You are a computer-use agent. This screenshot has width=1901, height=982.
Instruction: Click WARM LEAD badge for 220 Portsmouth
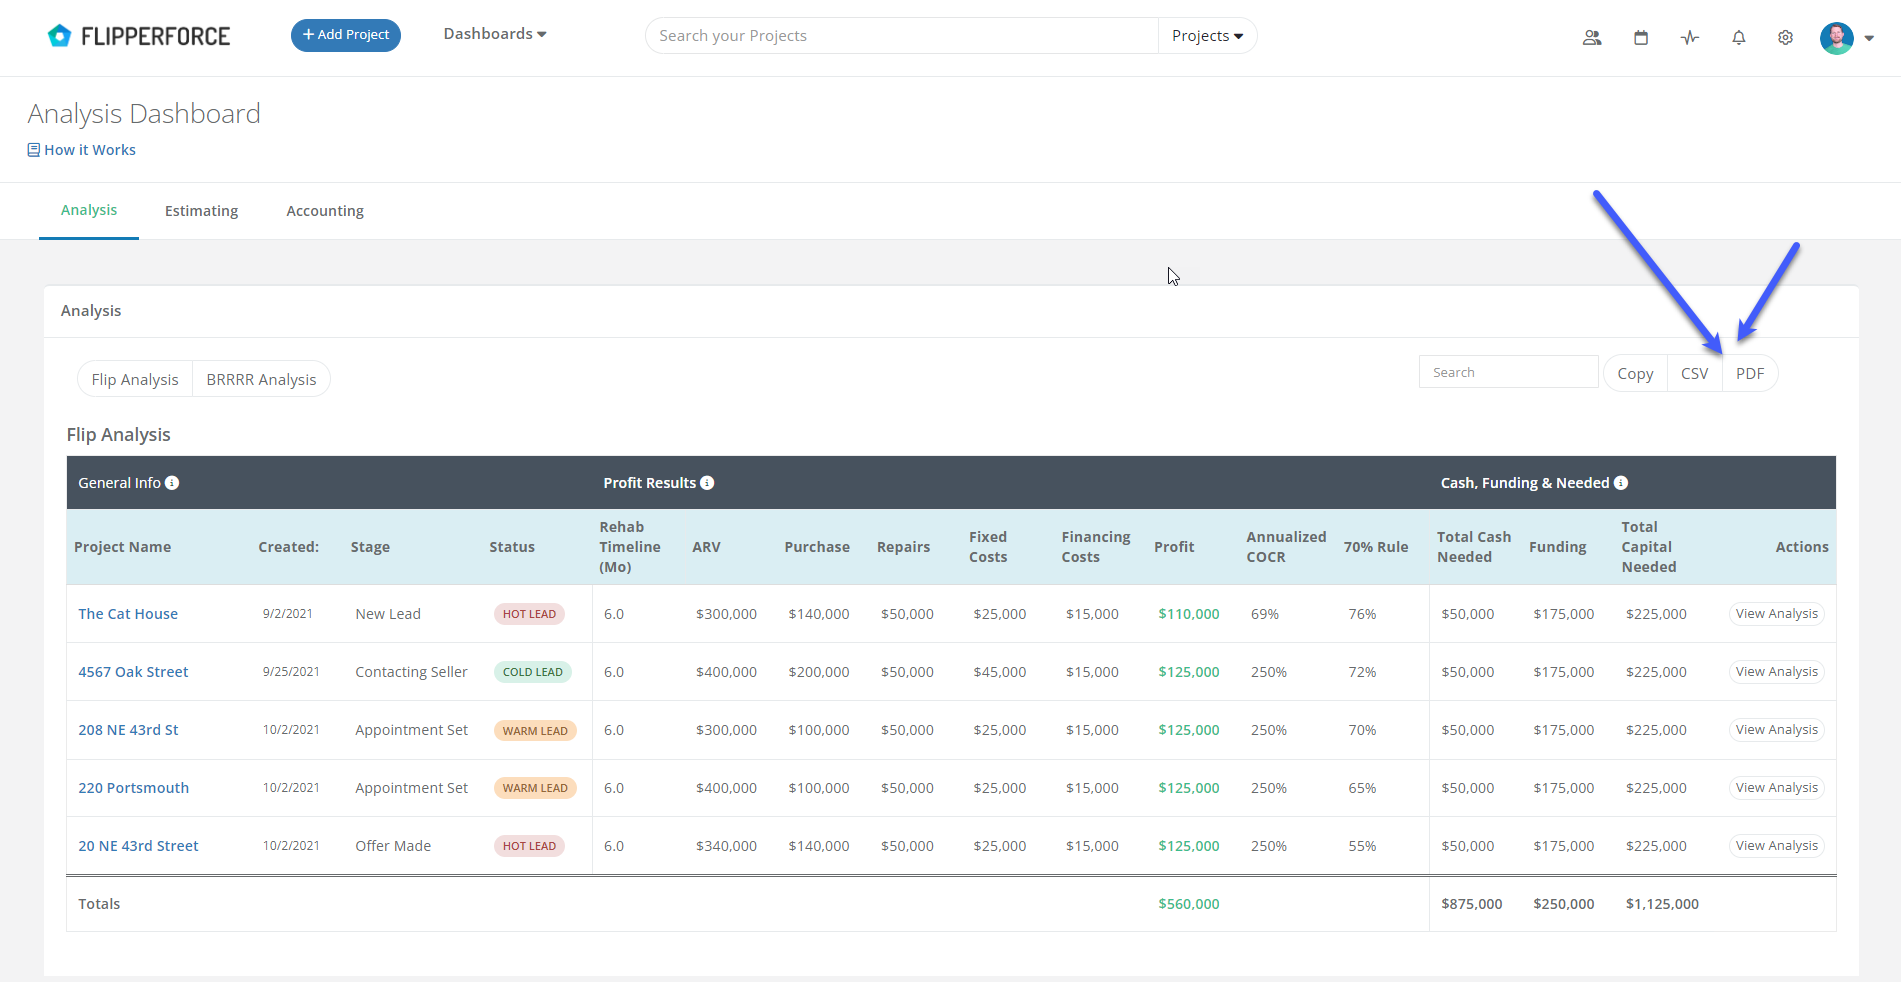click(x=535, y=788)
